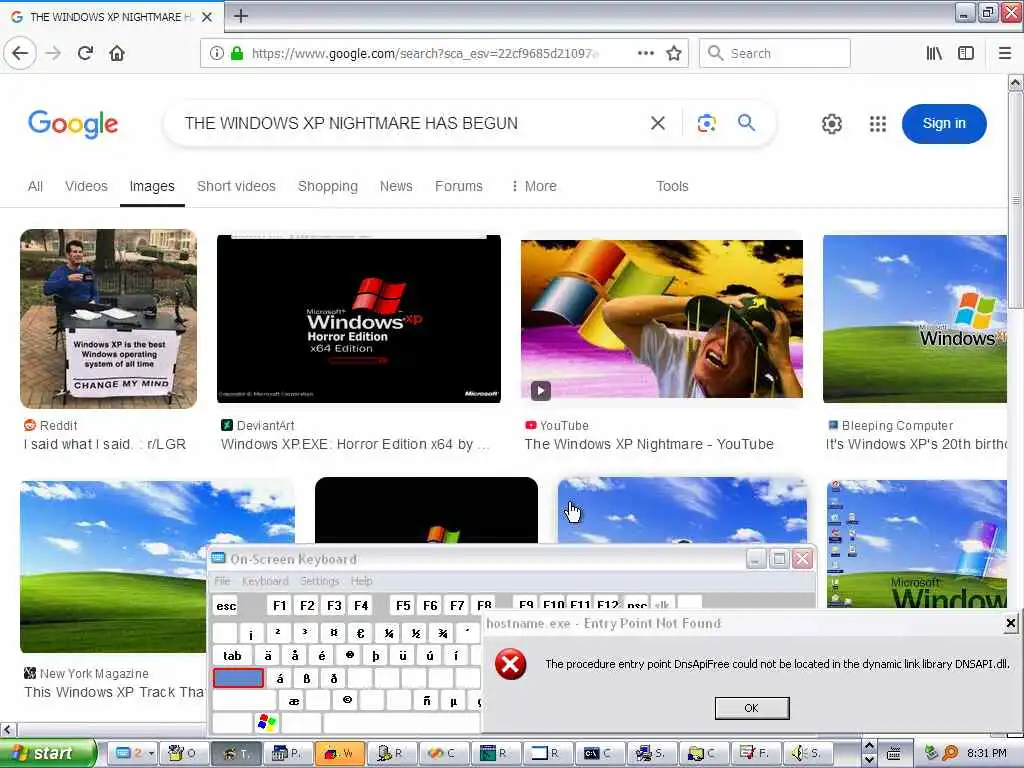Bookmark this page with the star icon
Image resolution: width=1024 pixels, height=768 pixels.
pyautogui.click(x=674, y=53)
